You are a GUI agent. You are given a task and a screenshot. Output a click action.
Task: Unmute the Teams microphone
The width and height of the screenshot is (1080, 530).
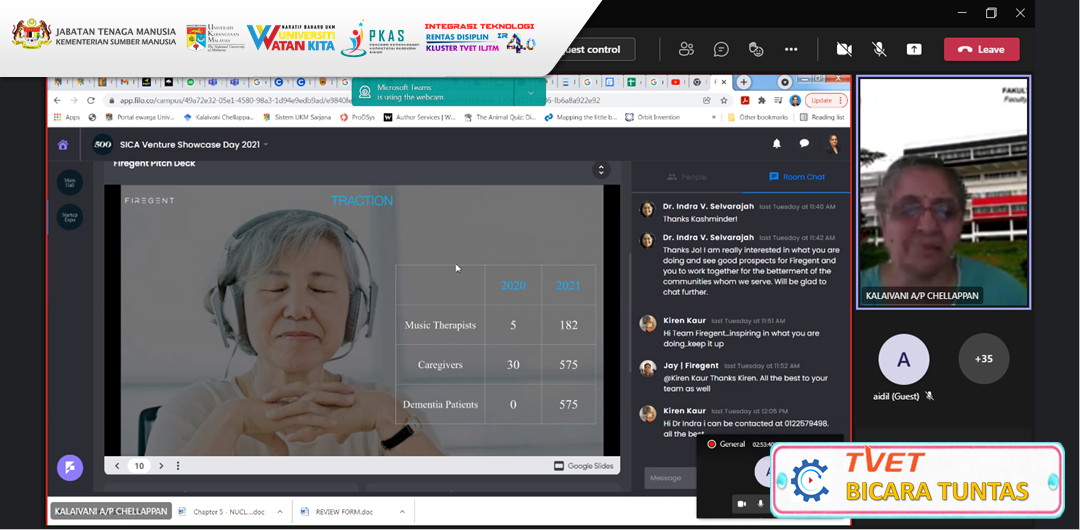point(879,49)
